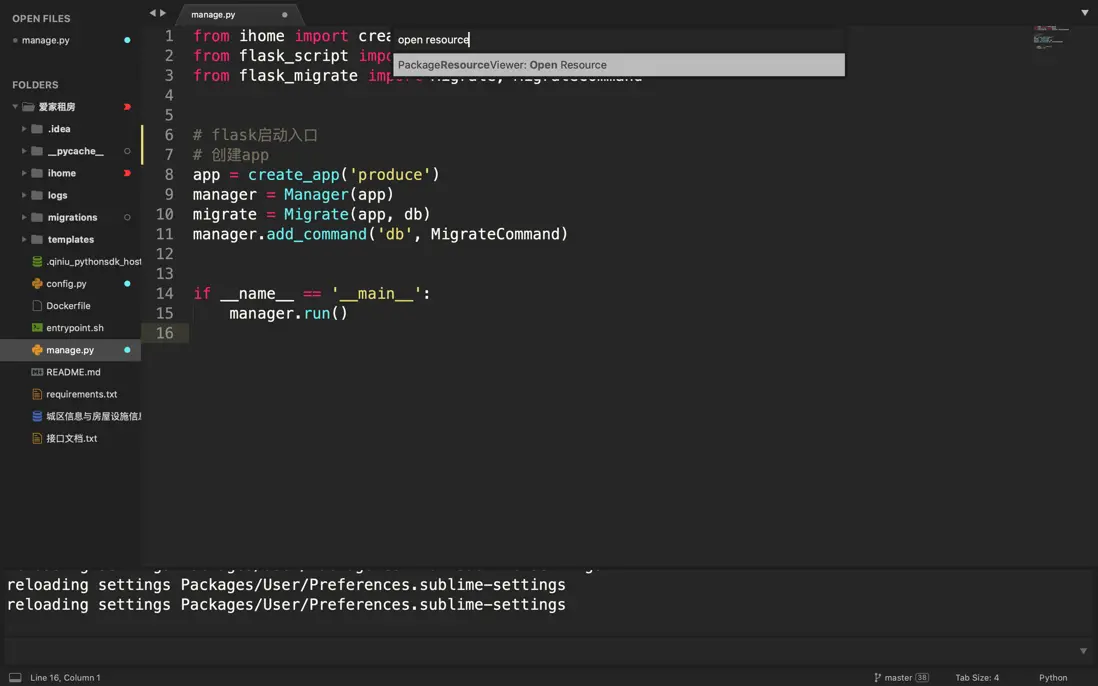Viewport: 1098px width, 686px height.
Task: Click manager.run() on line 15
Action: pyautogui.click(x=289, y=313)
